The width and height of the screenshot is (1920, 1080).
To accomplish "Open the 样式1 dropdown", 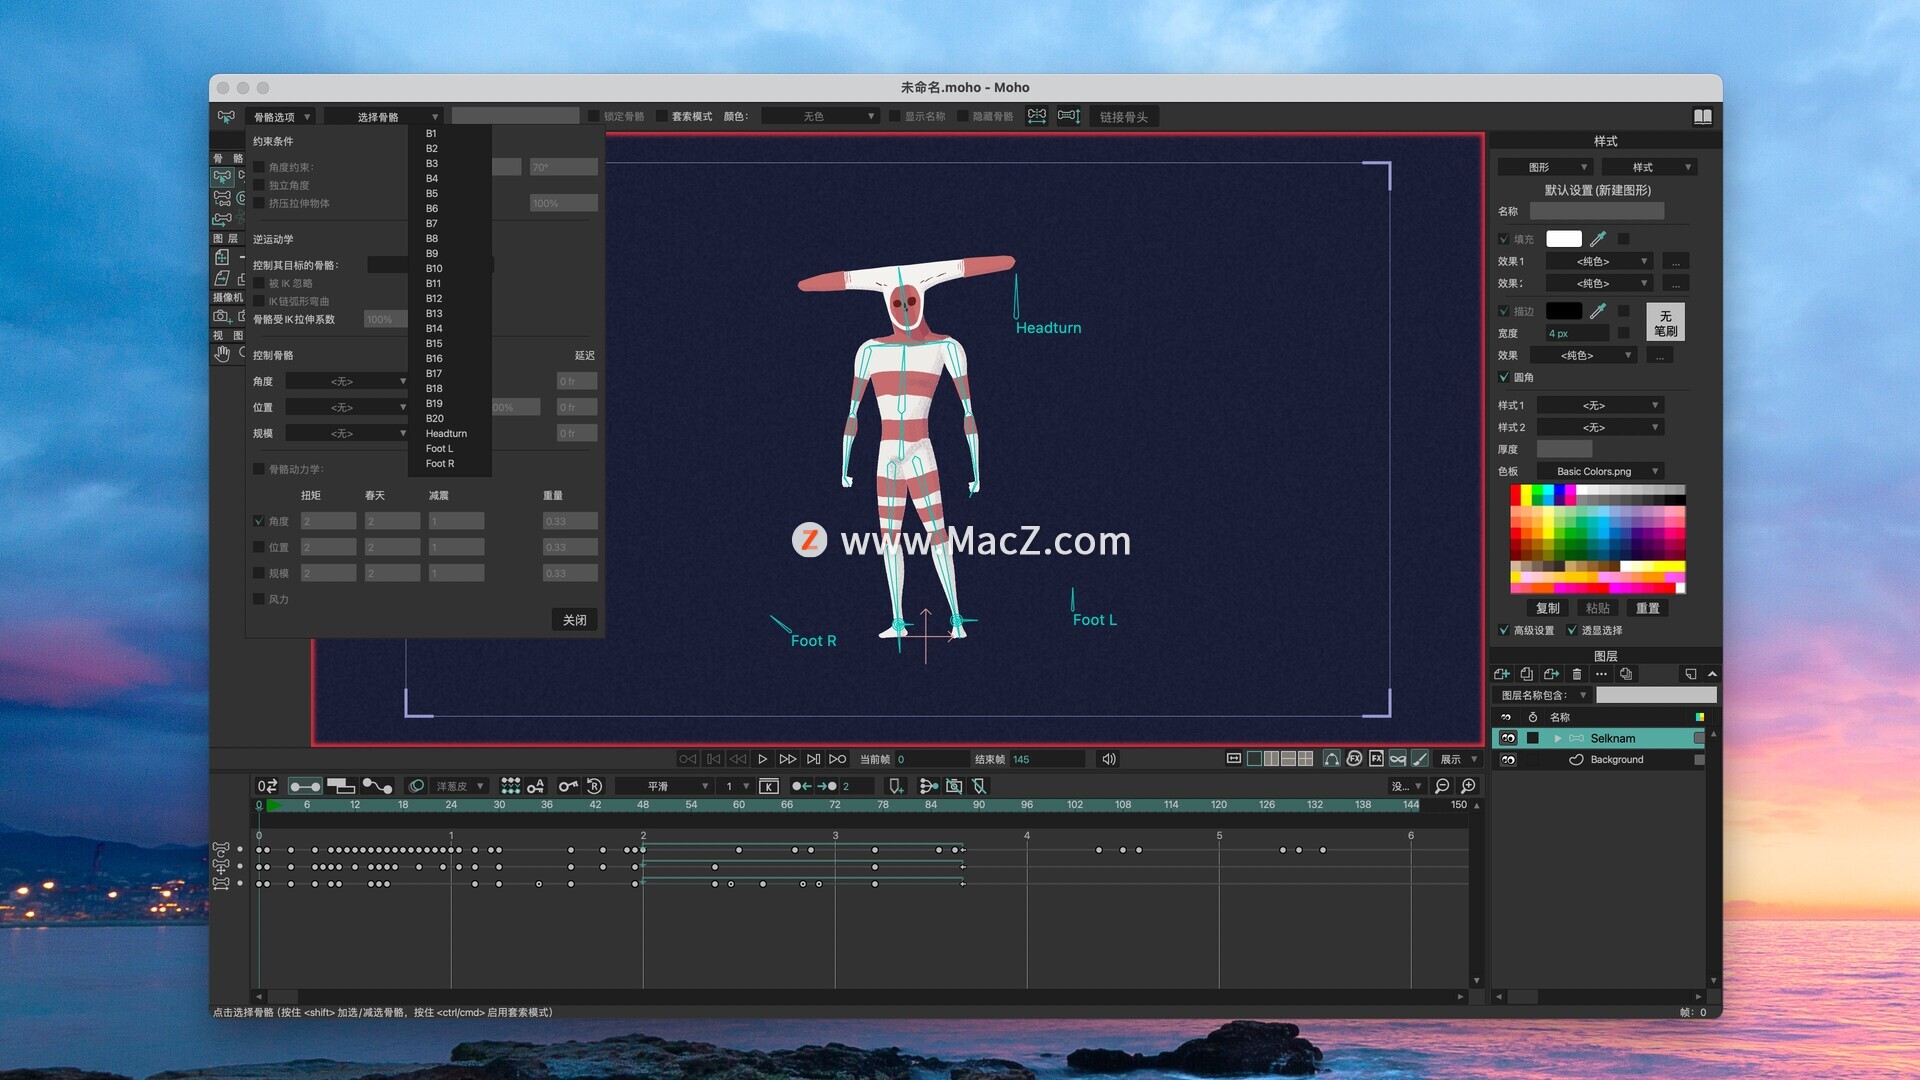I will [x=1600, y=405].
